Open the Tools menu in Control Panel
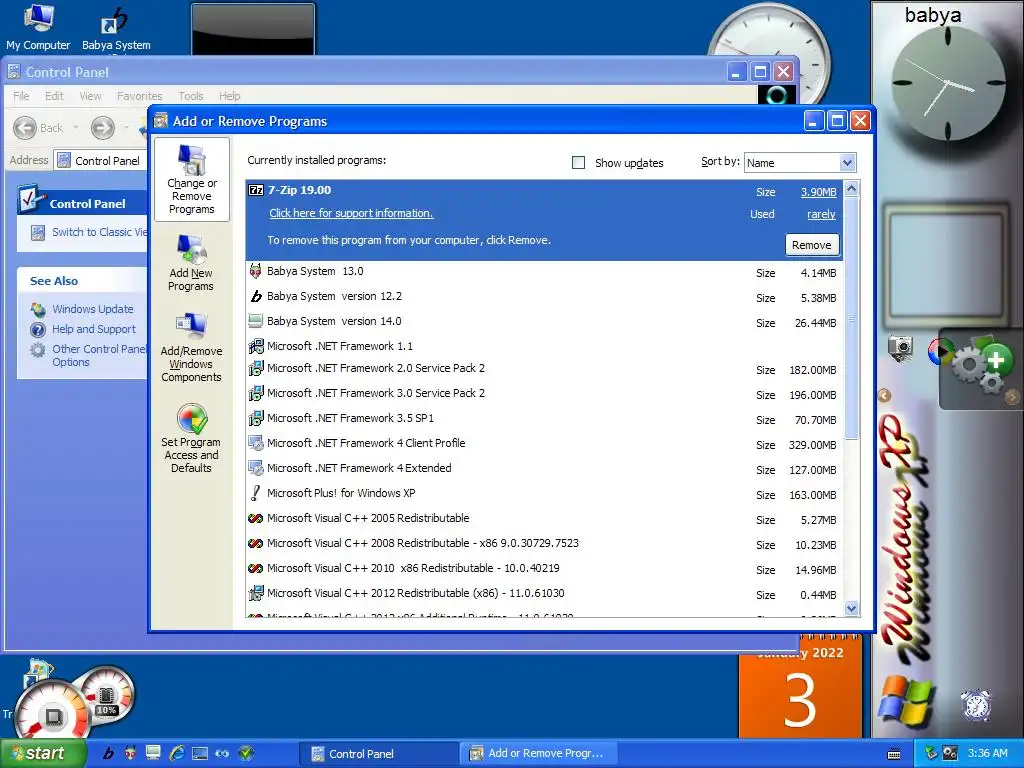Image resolution: width=1024 pixels, height=768 pixels. 191,96
